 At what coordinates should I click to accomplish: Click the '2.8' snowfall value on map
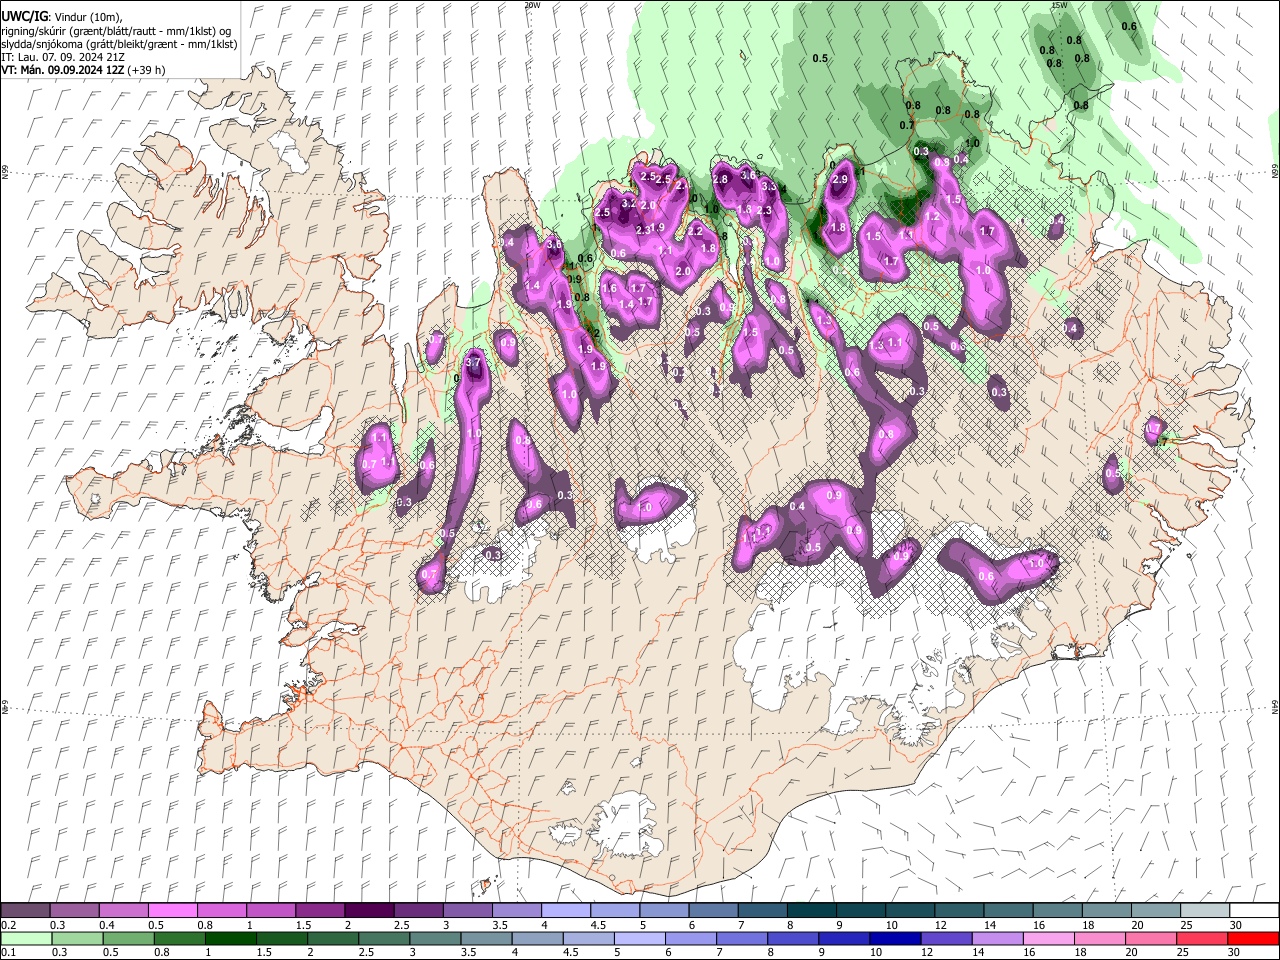tap(720, 179)
